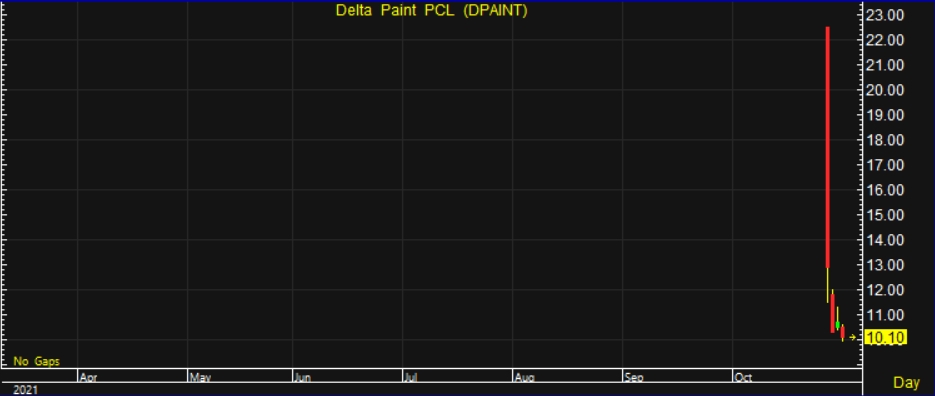Click the 21.00 price axis label
Image resolution: width=935 pixels, height=396 pixels.
pos(884,65)
